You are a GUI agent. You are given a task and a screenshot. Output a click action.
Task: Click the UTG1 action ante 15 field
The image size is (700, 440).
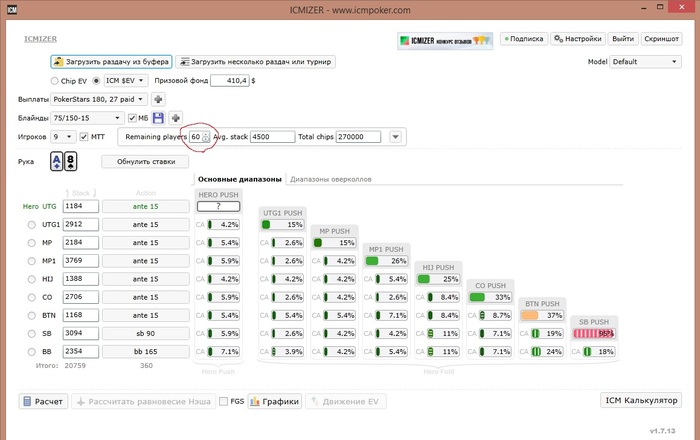(x=146, y=224)
